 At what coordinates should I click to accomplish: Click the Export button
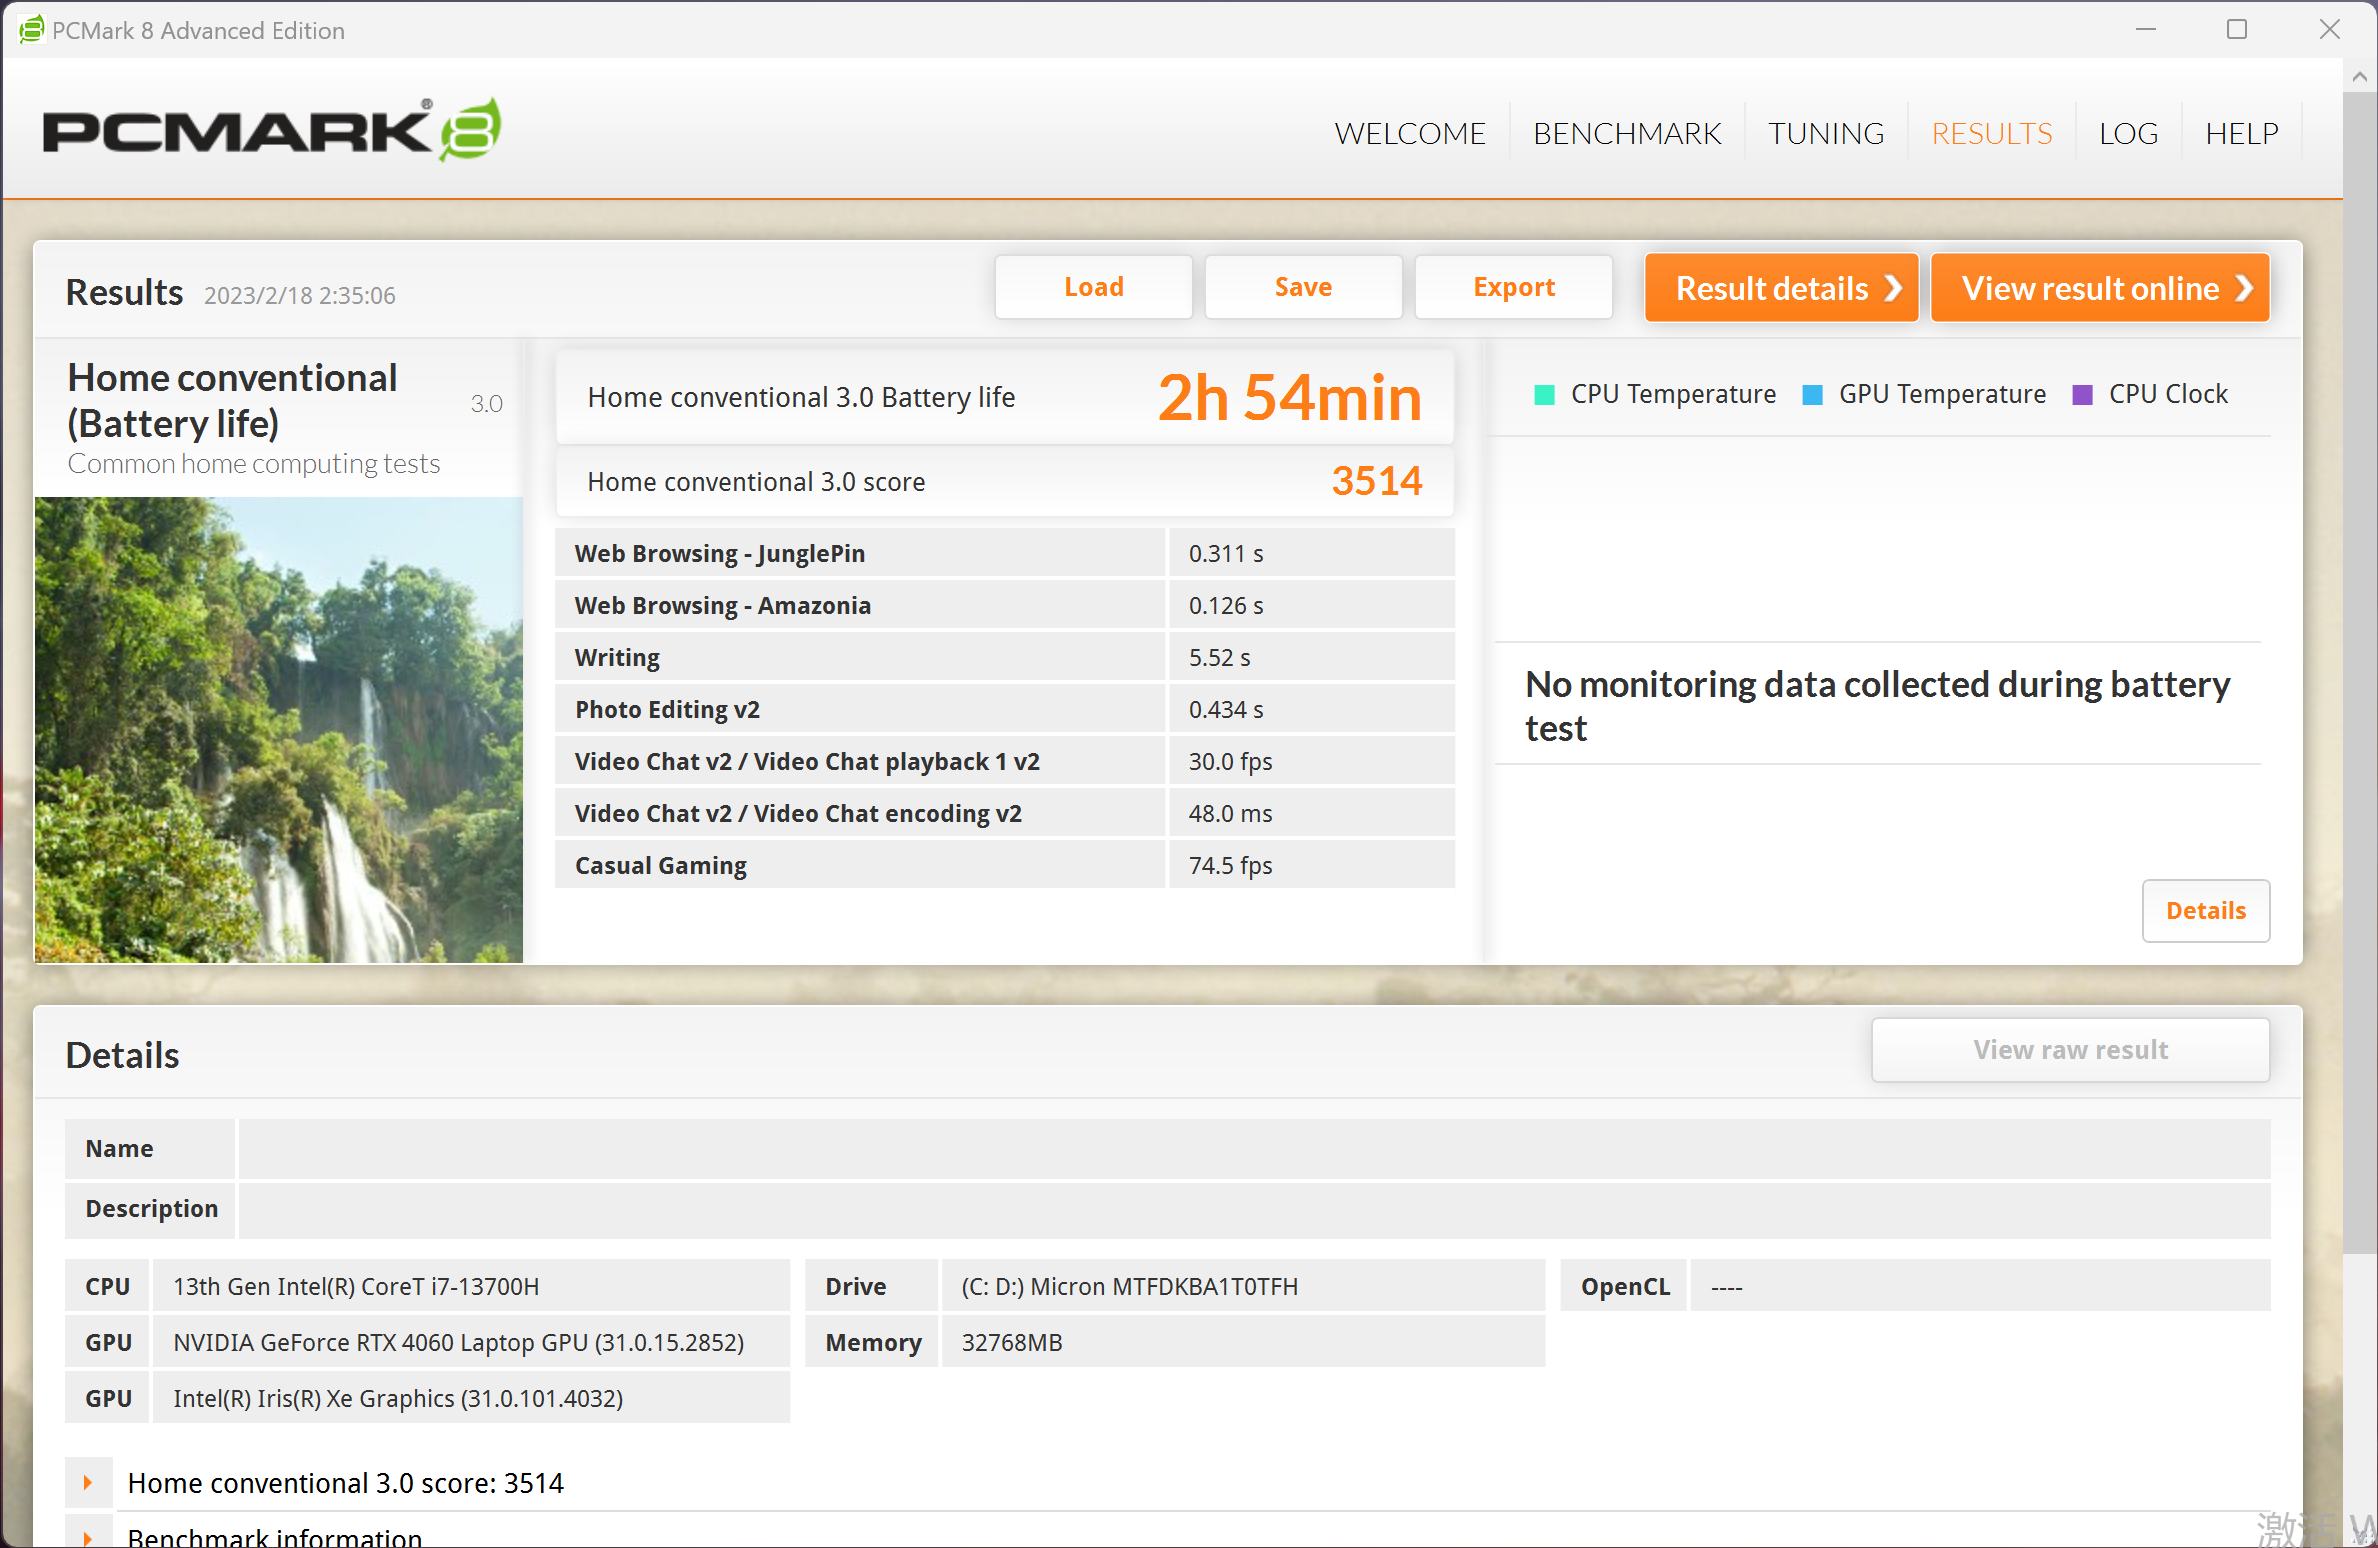coord(1513,287)
